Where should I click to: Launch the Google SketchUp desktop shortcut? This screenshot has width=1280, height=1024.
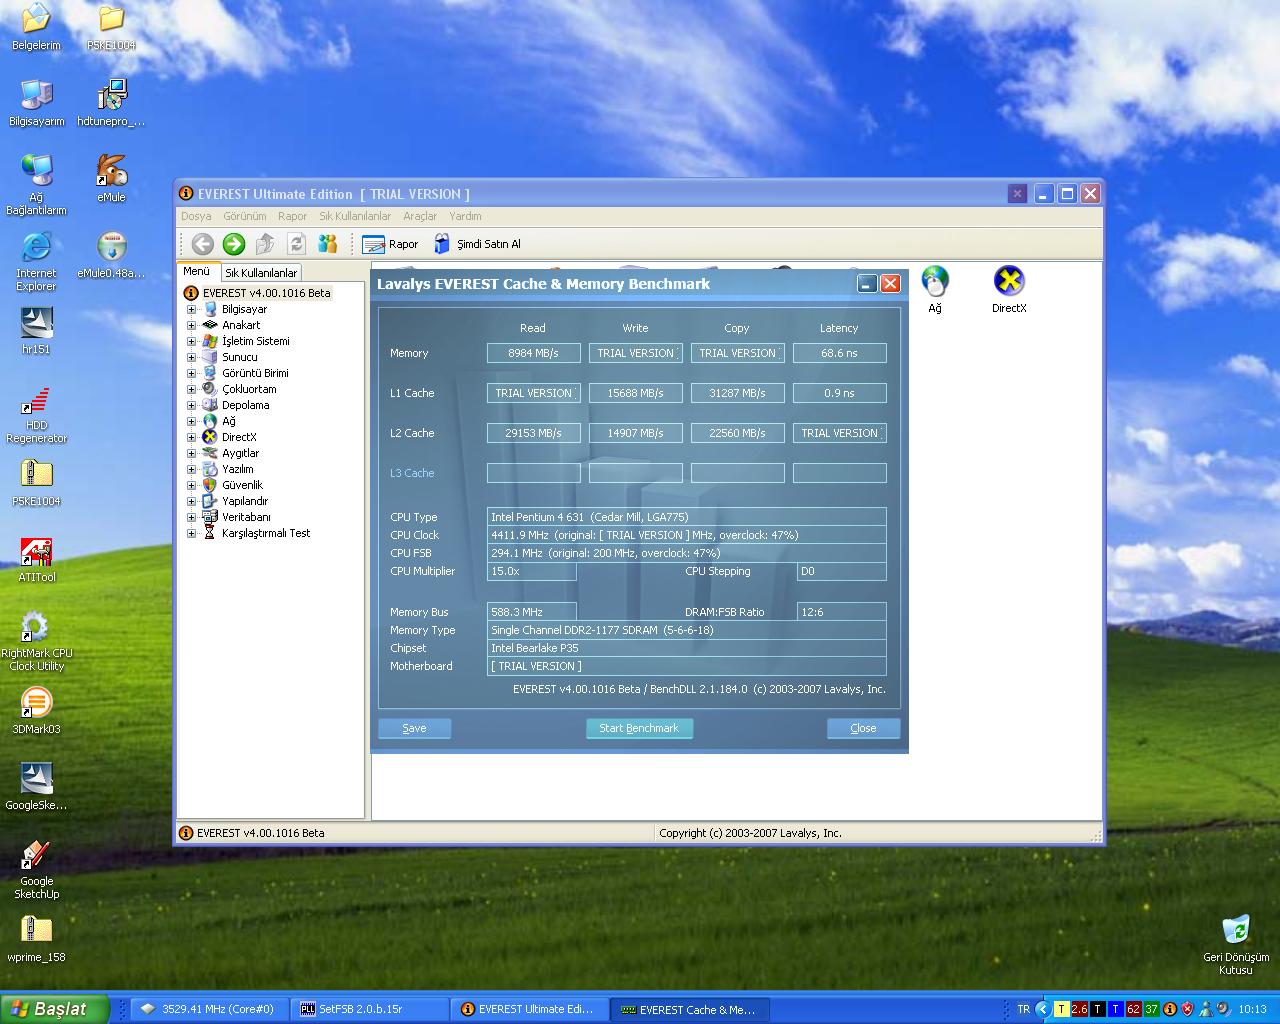pyautogui.click(x=36, y=869)
